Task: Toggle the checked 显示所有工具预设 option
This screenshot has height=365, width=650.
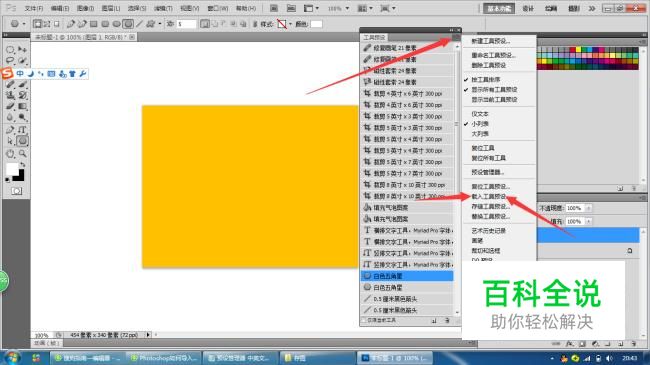Action: [x=494, y=89]
